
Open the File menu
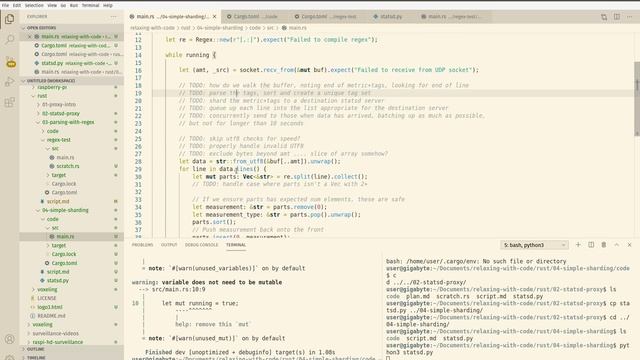click(5, 5)
